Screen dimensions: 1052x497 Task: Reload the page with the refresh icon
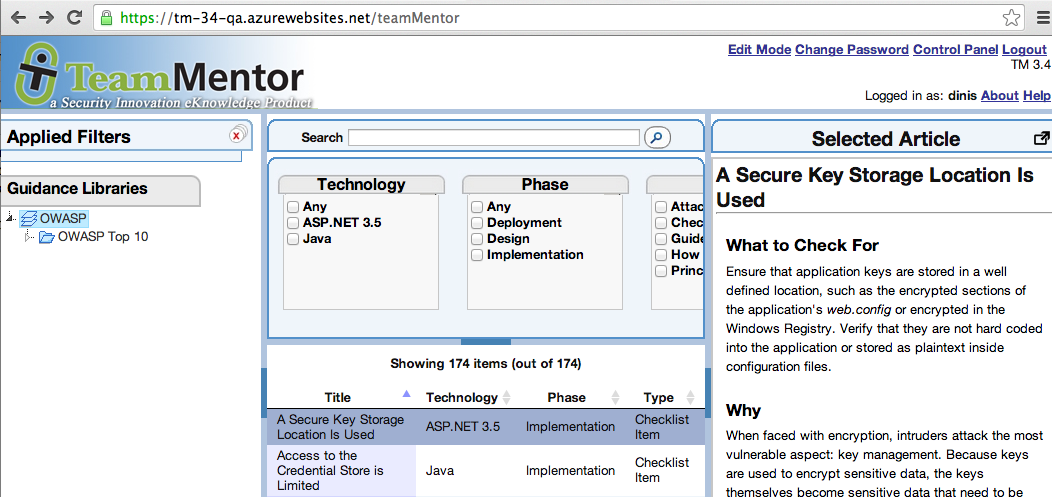coord(74,17)
